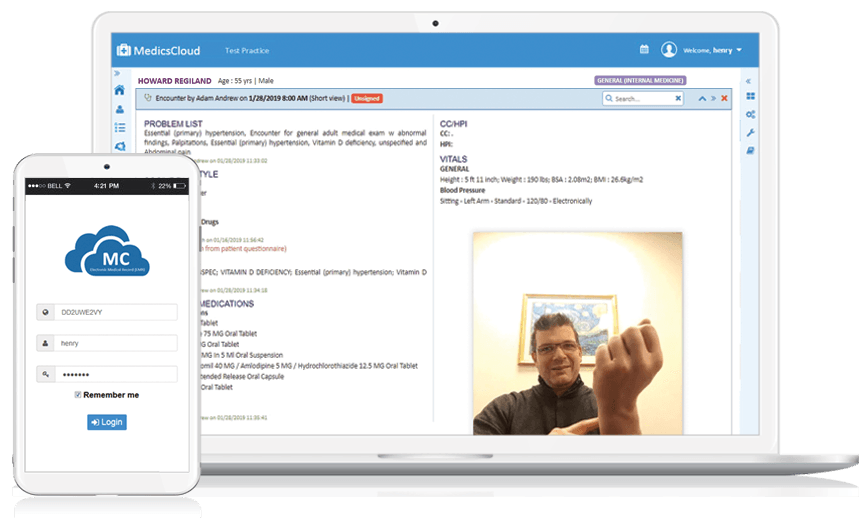The width and height of the screenshot is (860, 520).
Task: Click the Login button on the phone
Action: [x=106, y=422]
